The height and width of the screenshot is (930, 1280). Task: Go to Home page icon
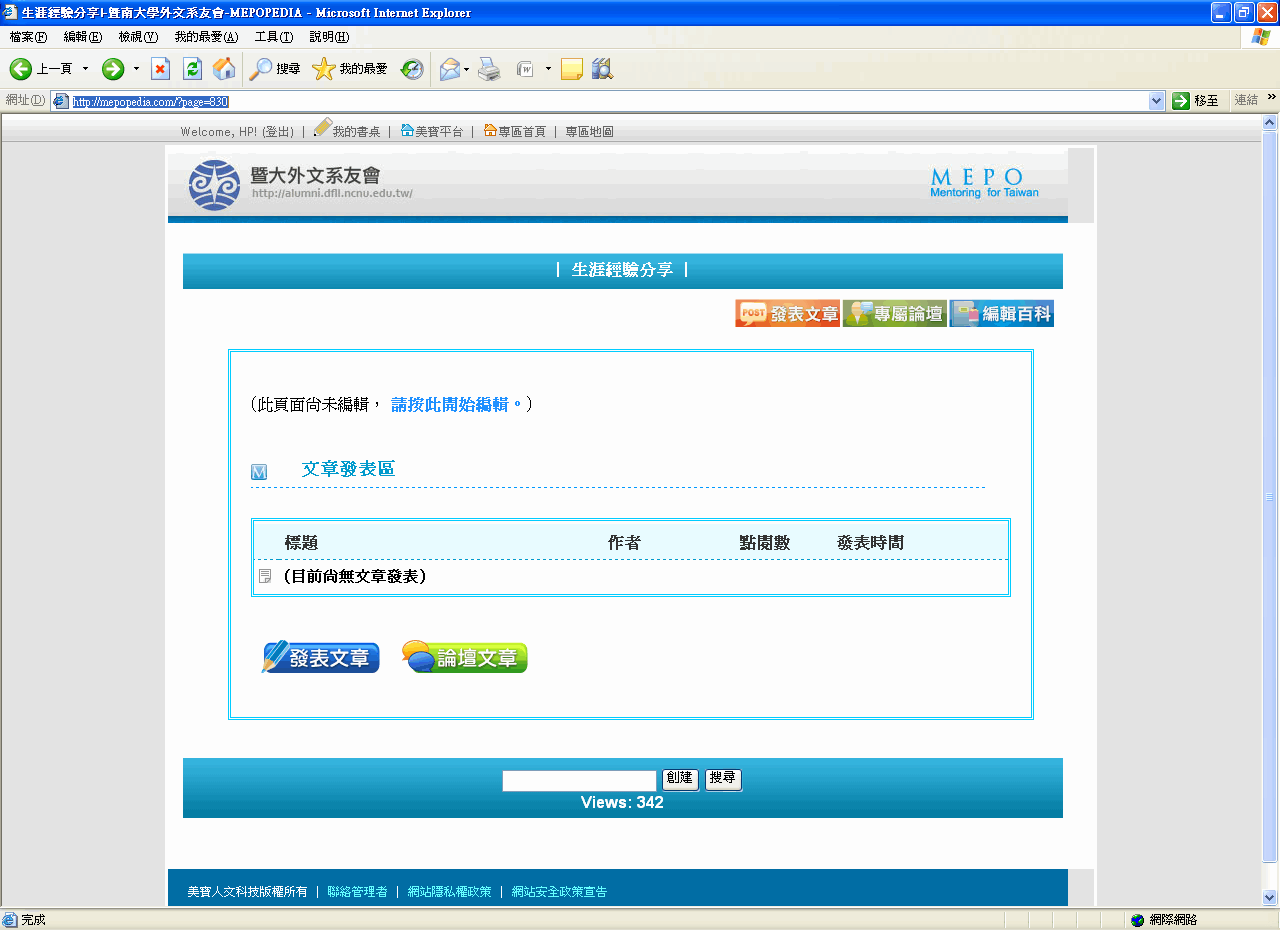224,69
